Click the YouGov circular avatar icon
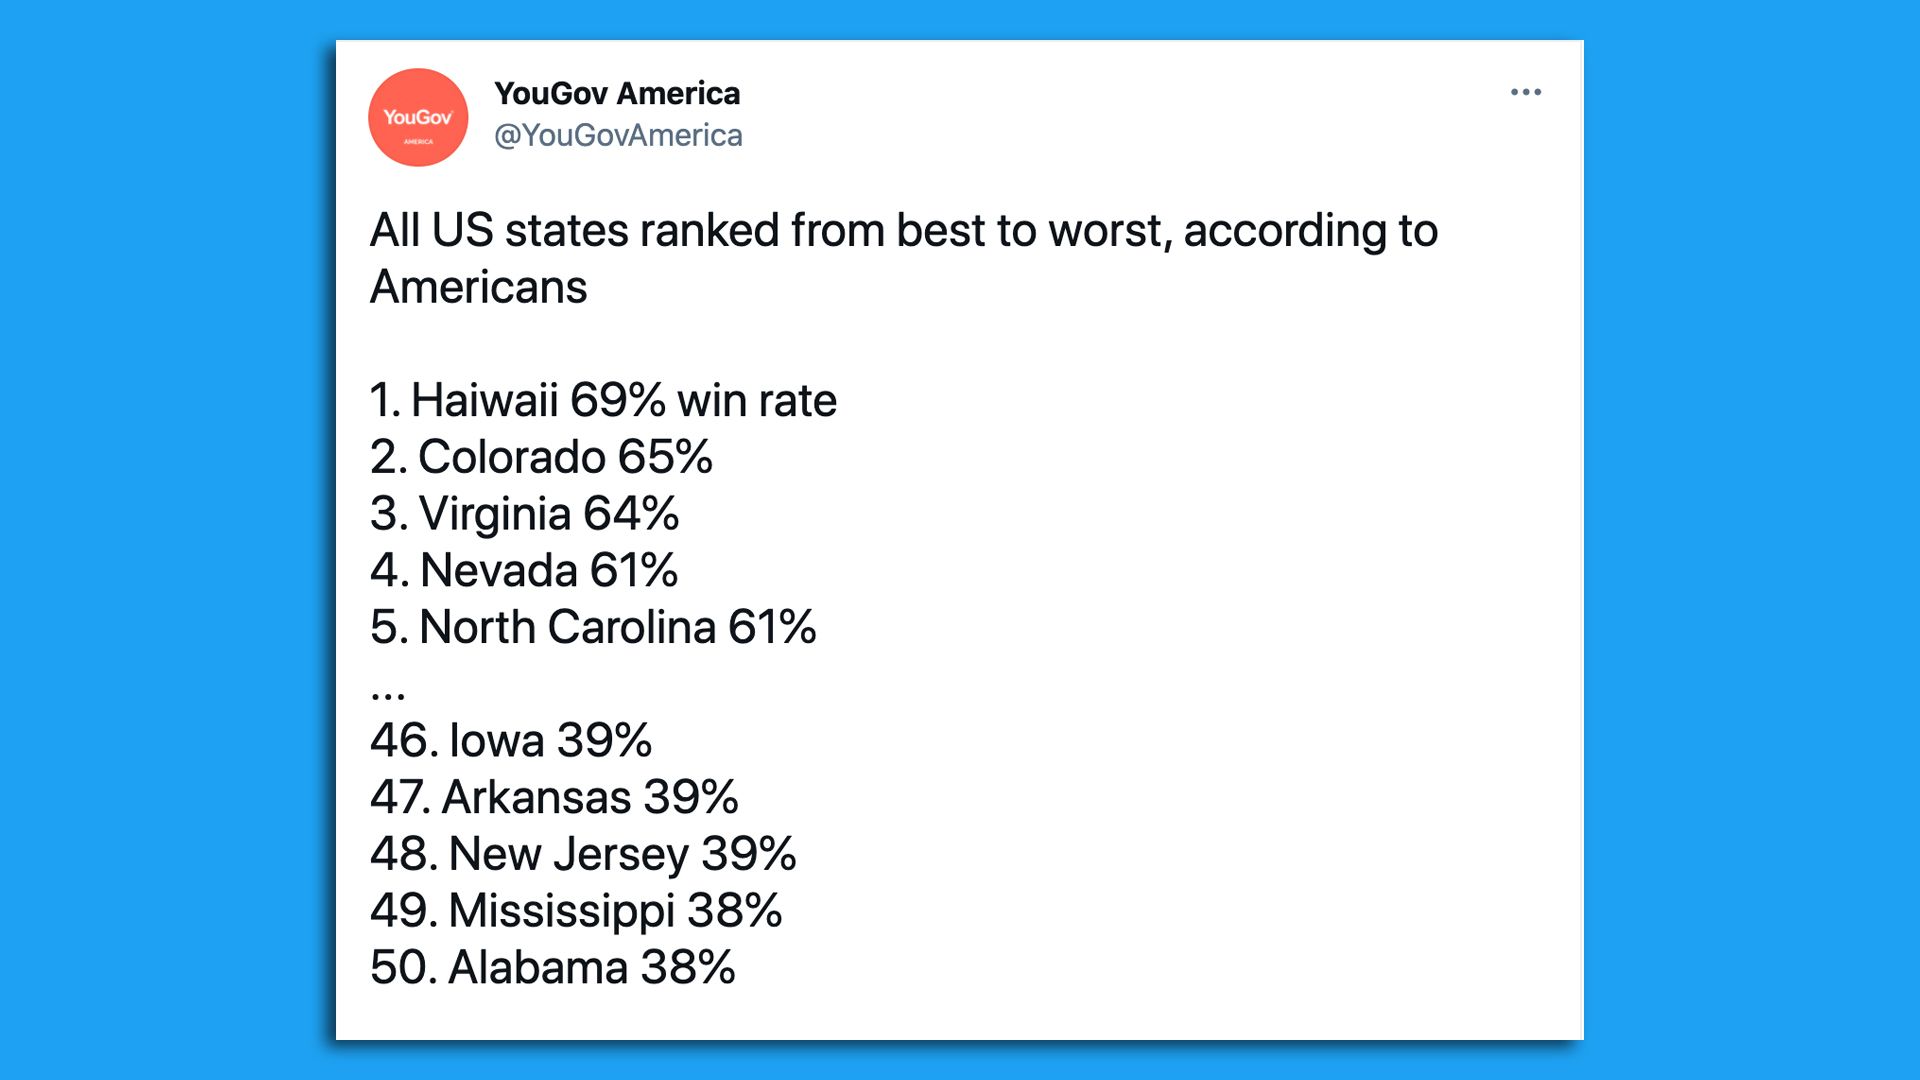The image size is (1920, 1080). (x=418, y=117)
